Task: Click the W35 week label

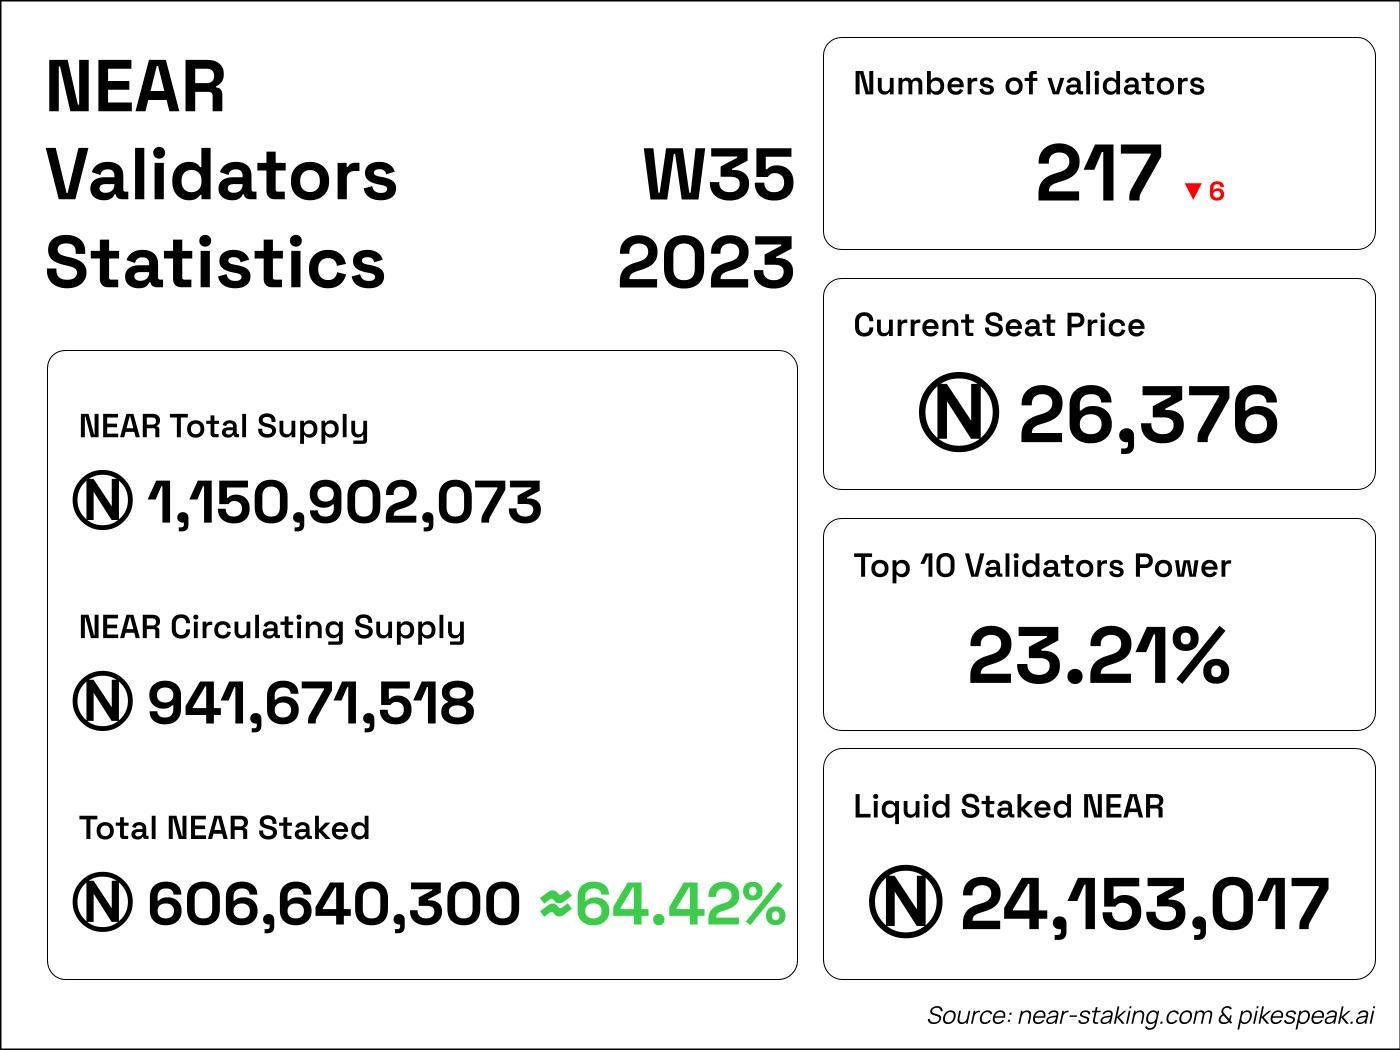Action: click(718, 175)
